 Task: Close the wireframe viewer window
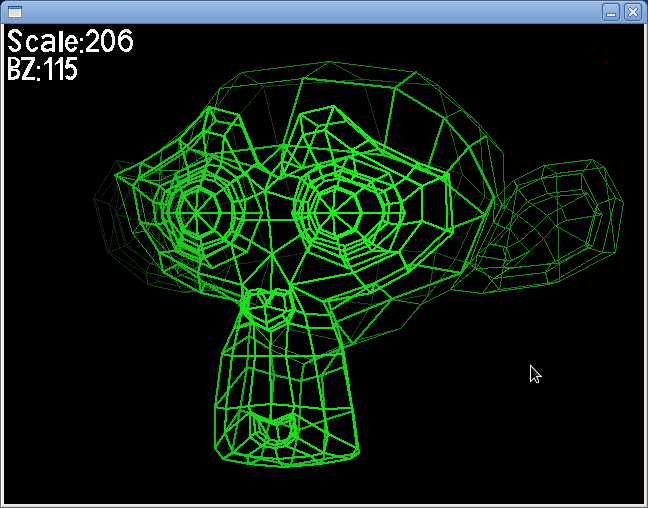coord(632,12)
